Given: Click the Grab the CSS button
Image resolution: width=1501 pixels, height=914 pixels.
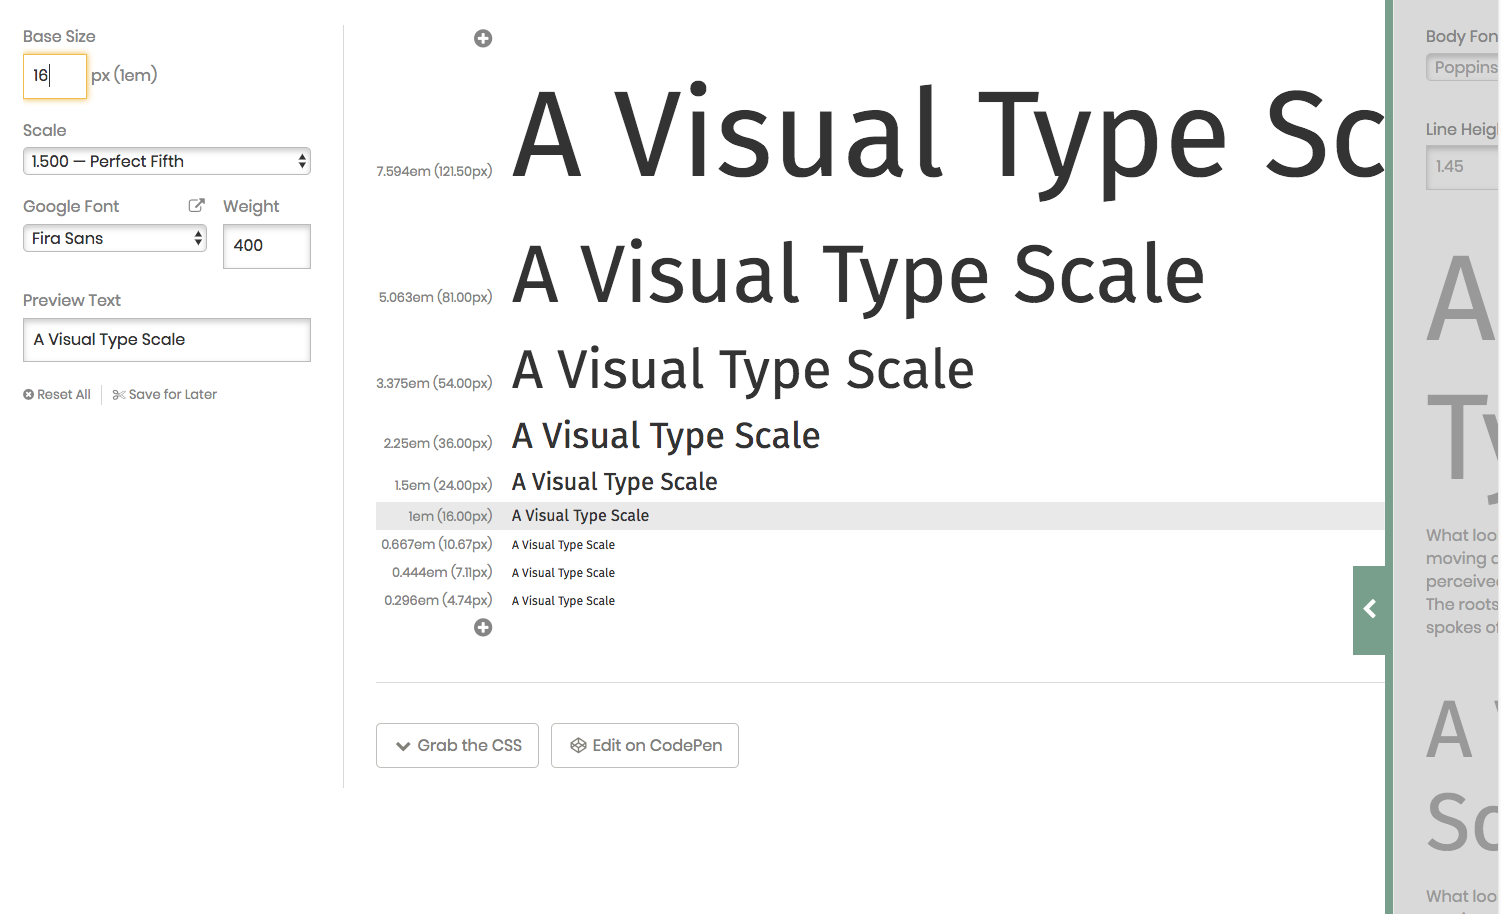Looking at the screenshot, I should 457,745.
